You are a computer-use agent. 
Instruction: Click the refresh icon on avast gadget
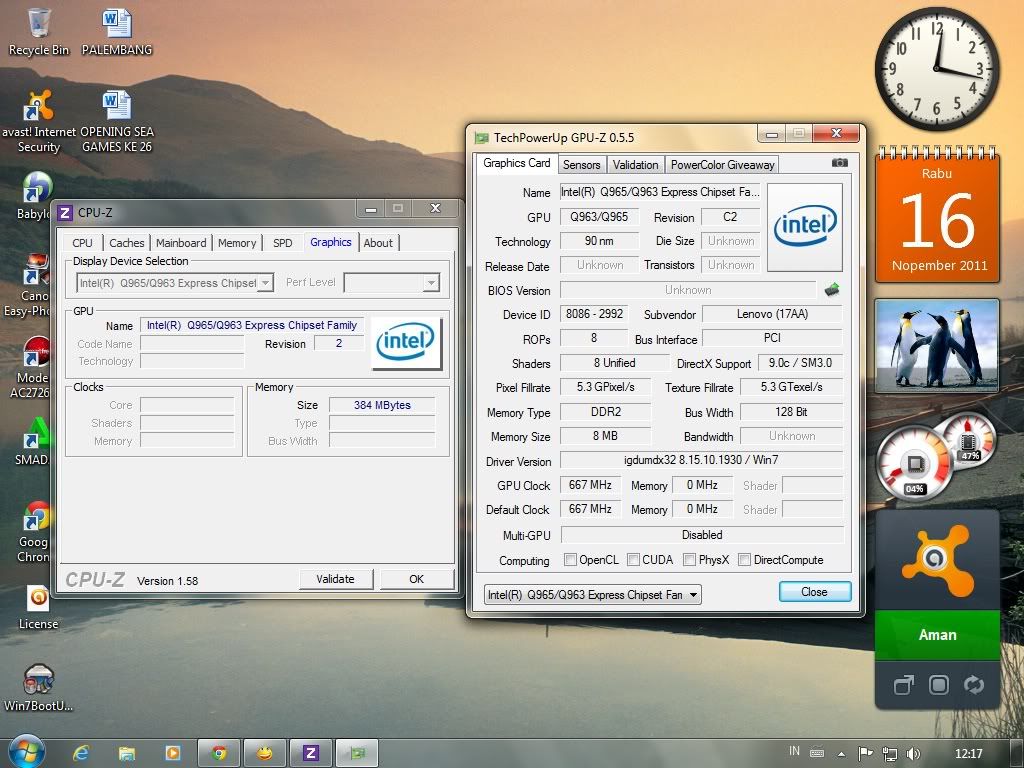click(973, 684)
